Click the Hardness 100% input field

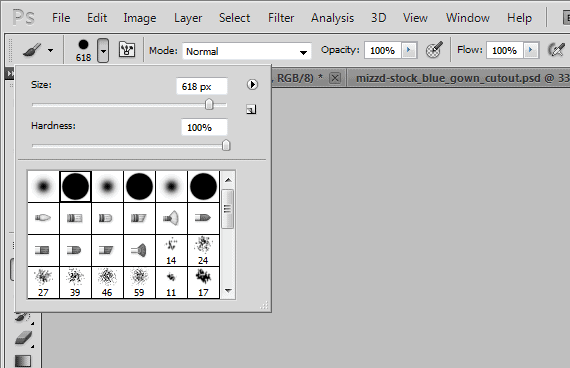pos(204,127)
